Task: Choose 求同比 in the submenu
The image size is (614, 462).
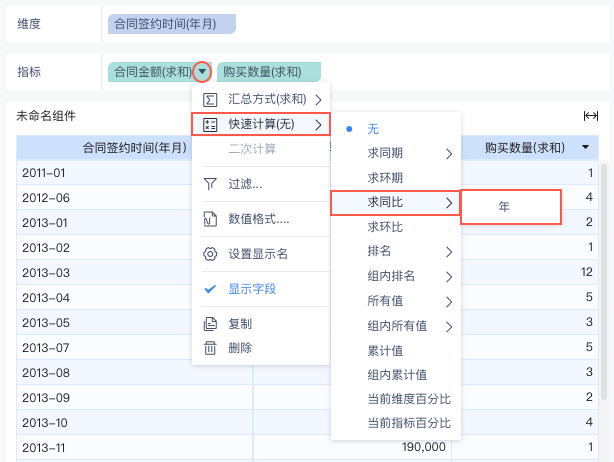Action: [395, 202]
